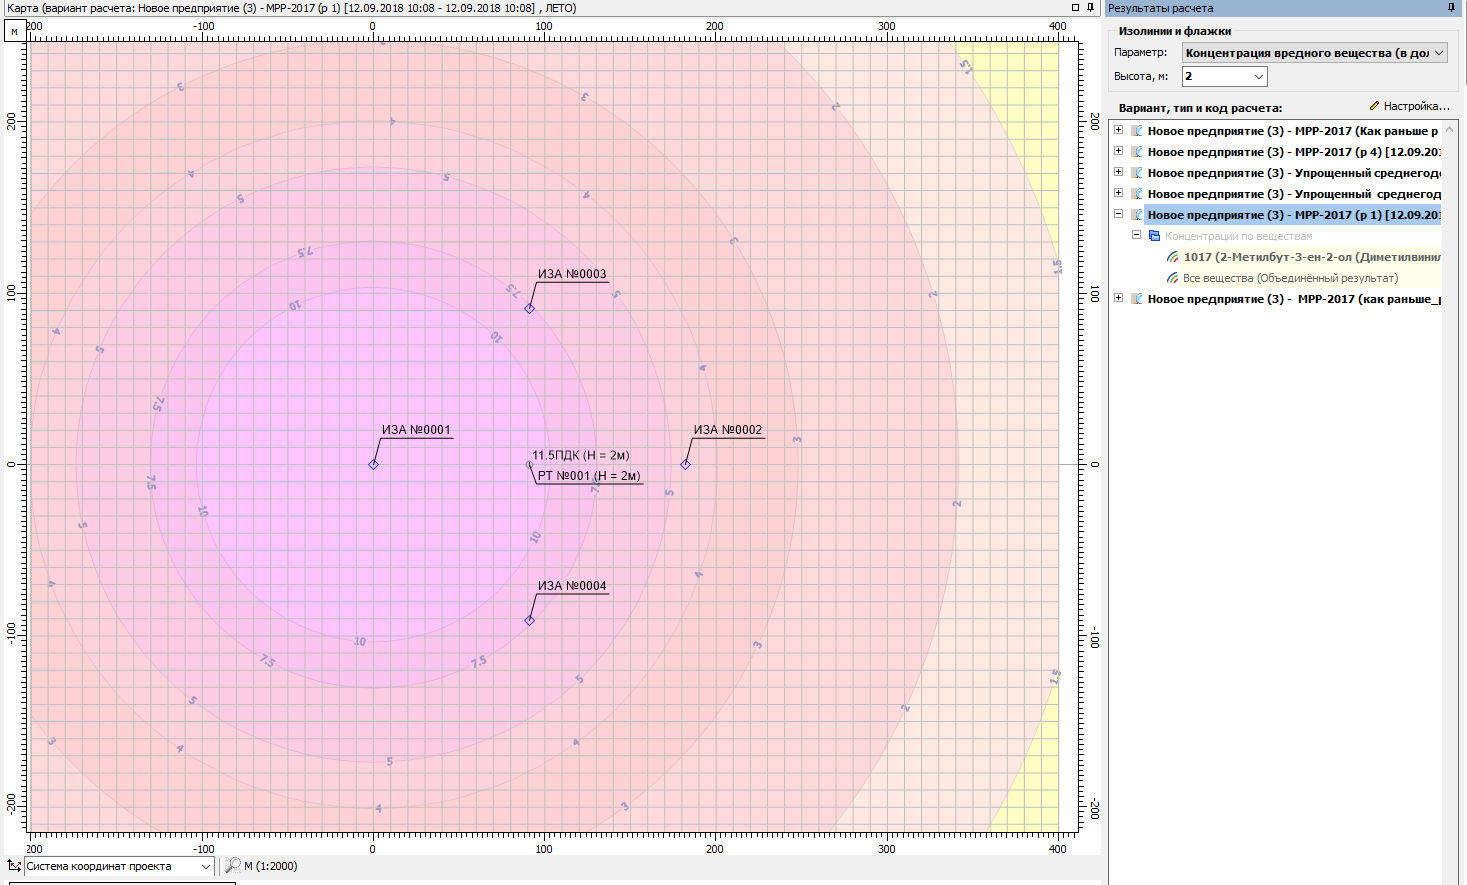Select substance 1017 (2-Метилбут-3-ен-2-ол) result
This screenshot has width=1467, height=885.
pos(1311,257)
